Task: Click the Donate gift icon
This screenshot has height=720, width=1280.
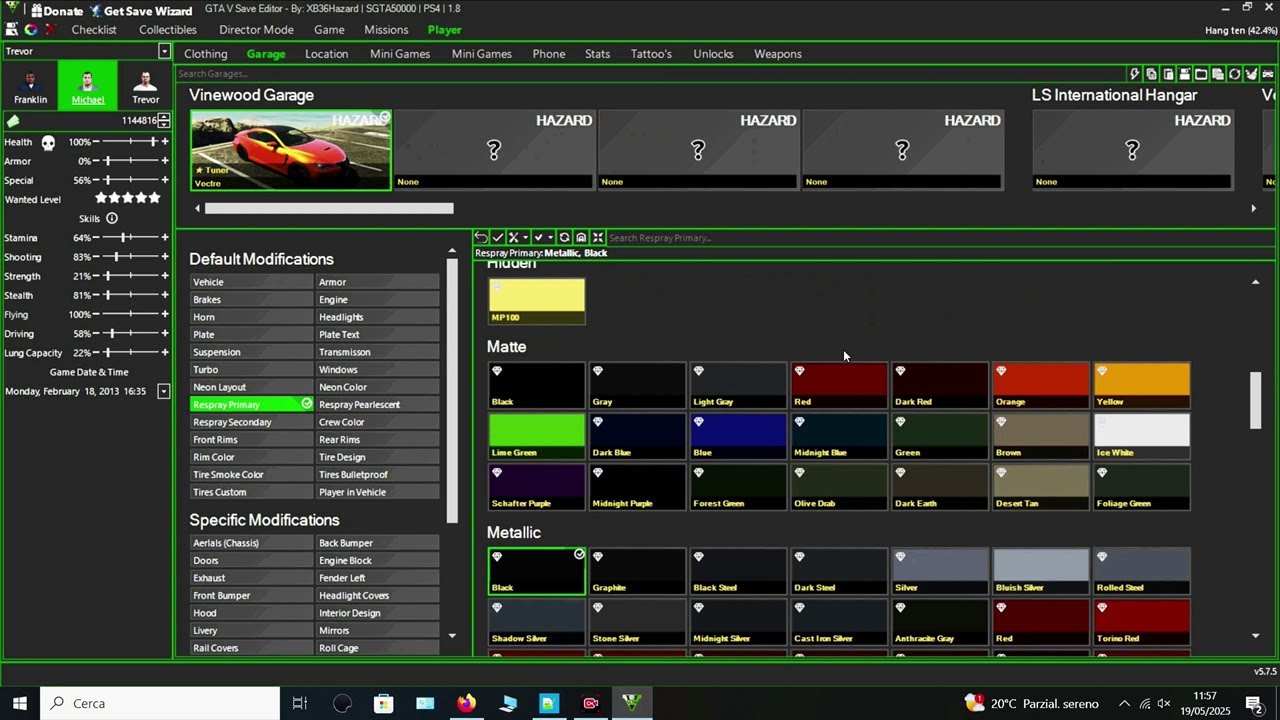Action: point(36,10)
